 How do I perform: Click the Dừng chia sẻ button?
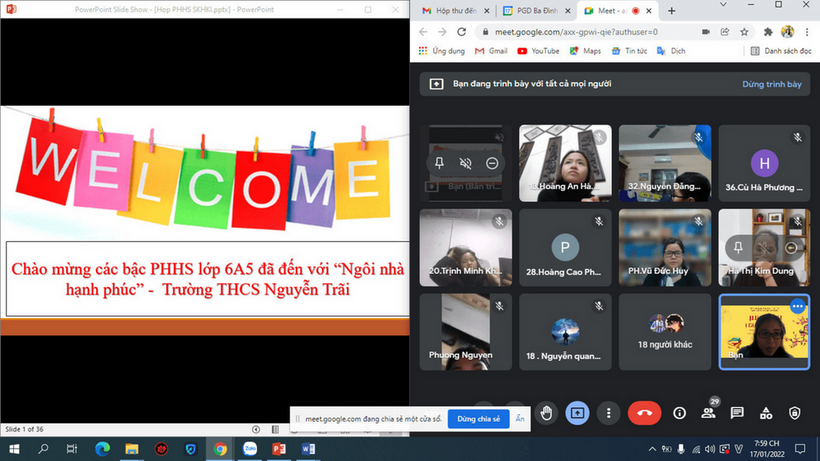click(479, 419)
